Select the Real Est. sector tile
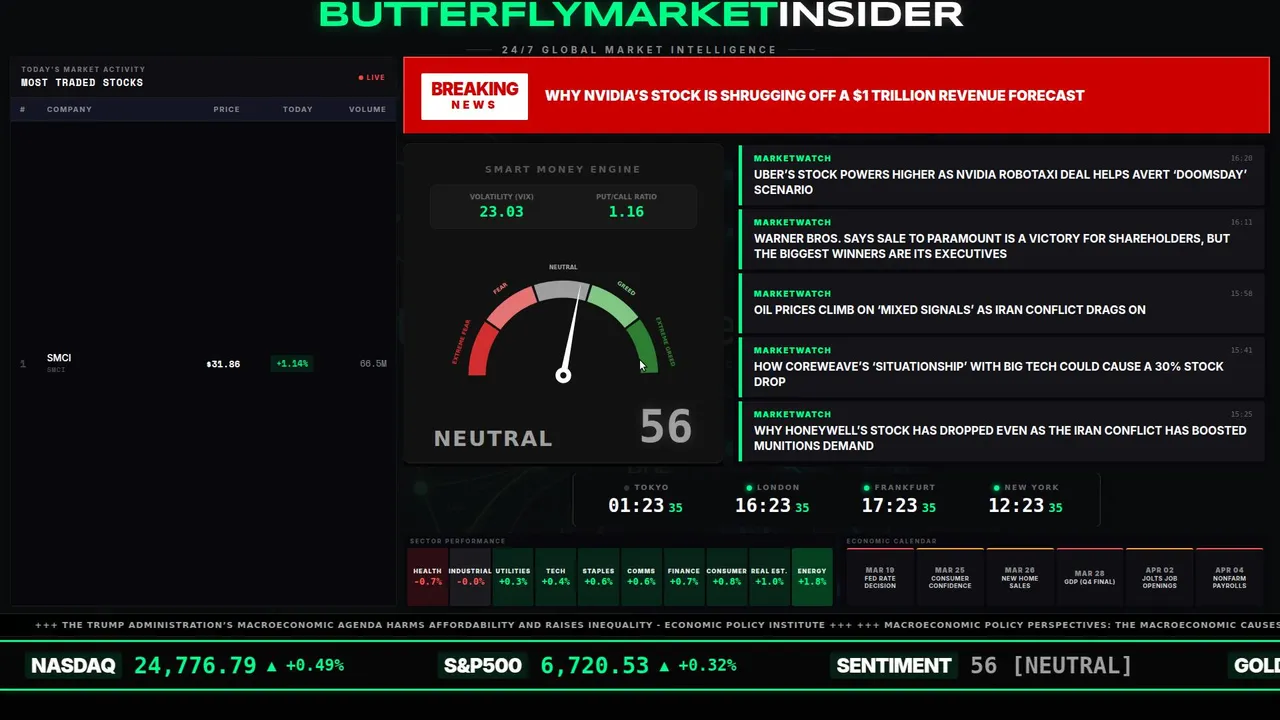Viewport: 1280px width, 720px height. [769, 576]
